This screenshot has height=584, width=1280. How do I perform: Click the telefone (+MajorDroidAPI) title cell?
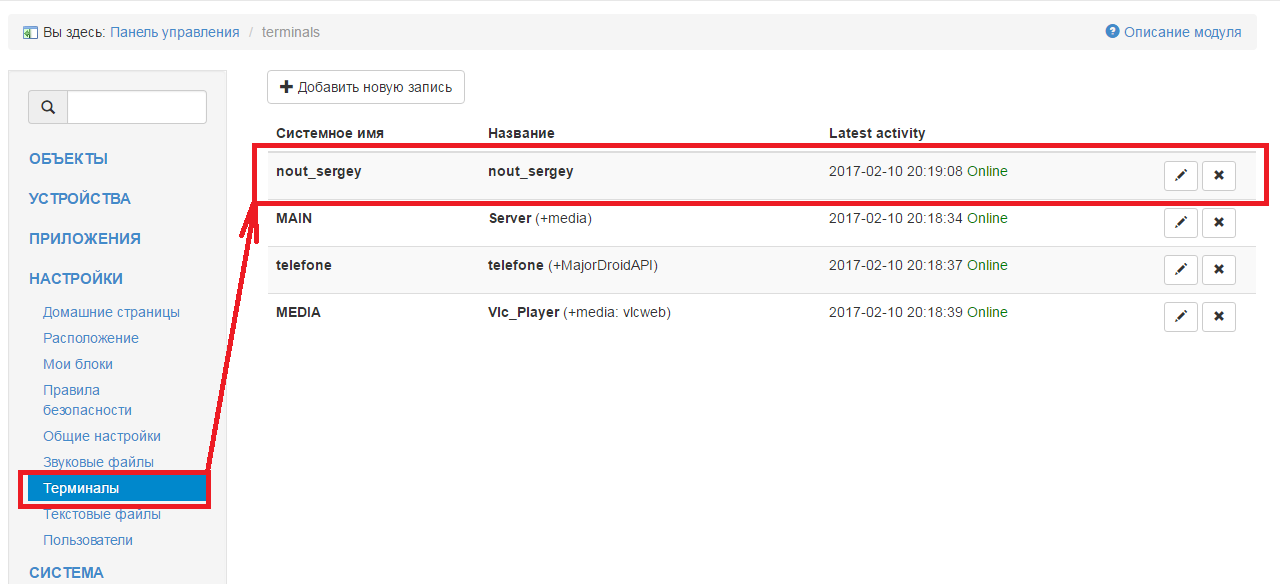(x=573, y=265)
